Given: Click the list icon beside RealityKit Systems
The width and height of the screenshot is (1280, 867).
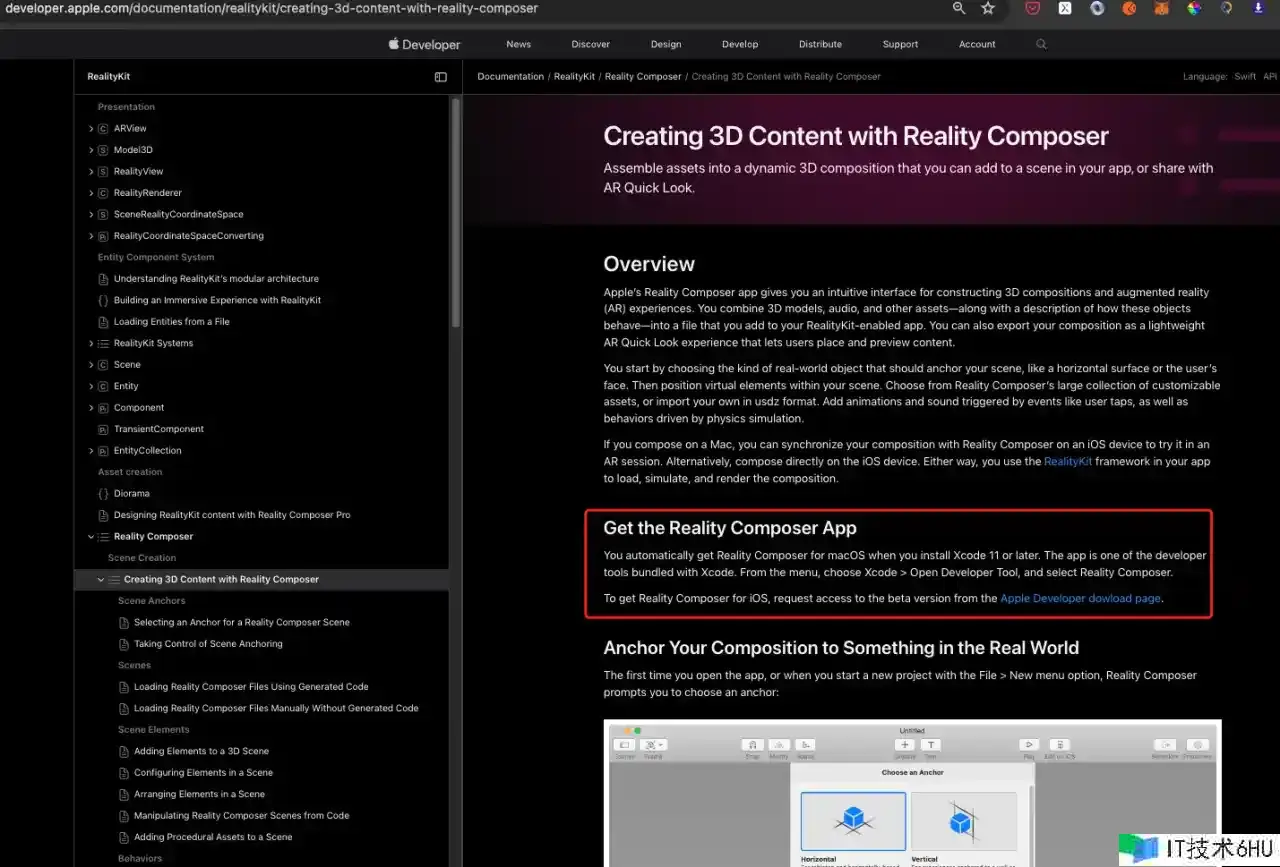Looking at the screenshot, I should (x=103, y=343).
